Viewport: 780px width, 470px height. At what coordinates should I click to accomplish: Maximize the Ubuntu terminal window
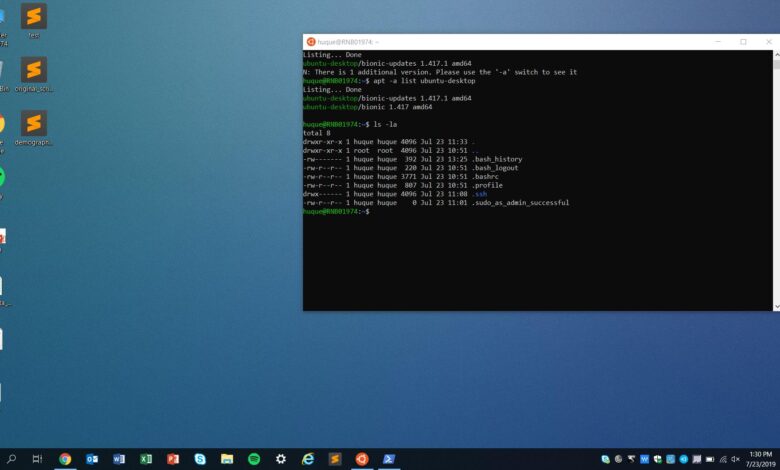coord(743,42)
